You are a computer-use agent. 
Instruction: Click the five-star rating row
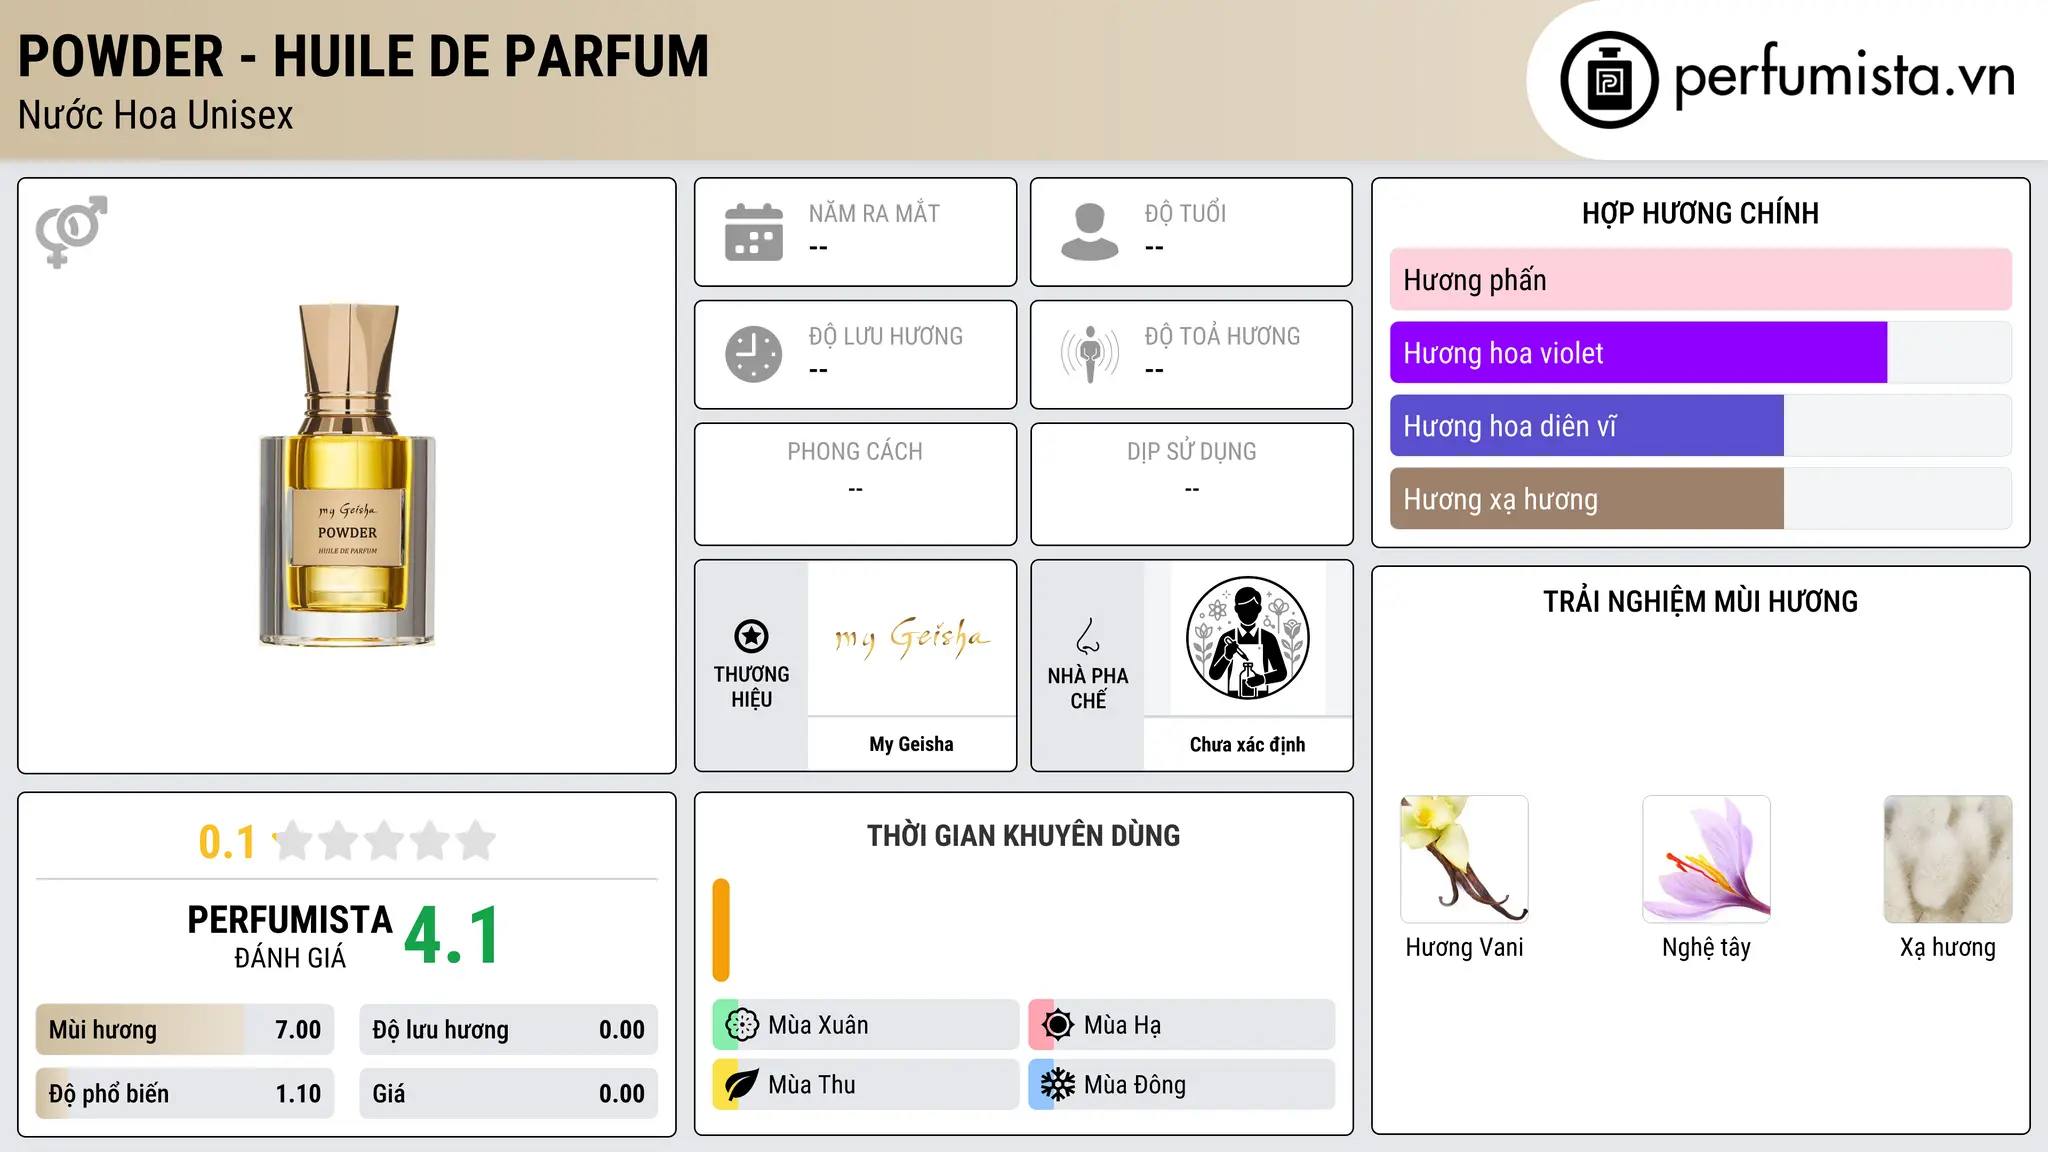(384, 841)
